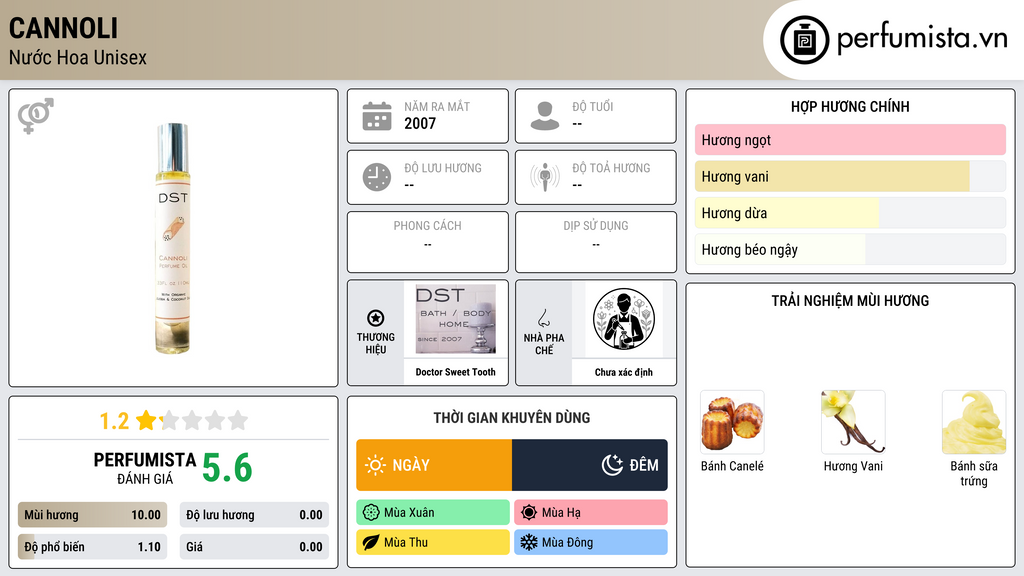This screenshot has width=1024, height=576.
Task: Click the Hương béo ngậy accord bar
Action: pyautogui.click(x=850, y=249)
